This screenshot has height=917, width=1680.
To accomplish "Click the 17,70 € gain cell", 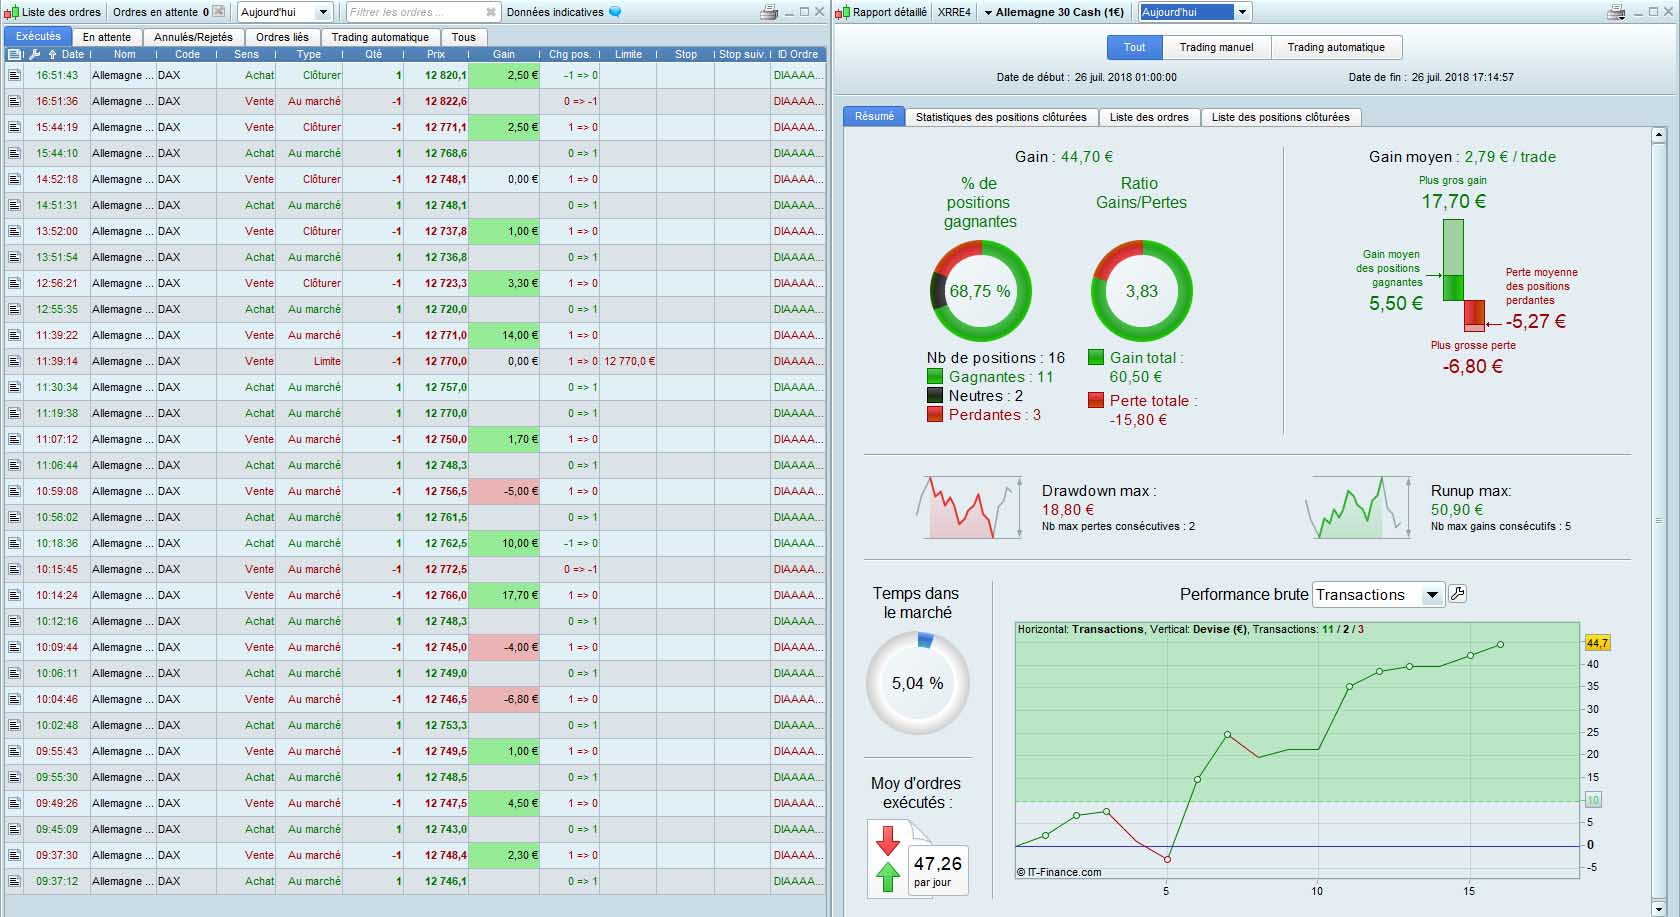I will (504, 595).
